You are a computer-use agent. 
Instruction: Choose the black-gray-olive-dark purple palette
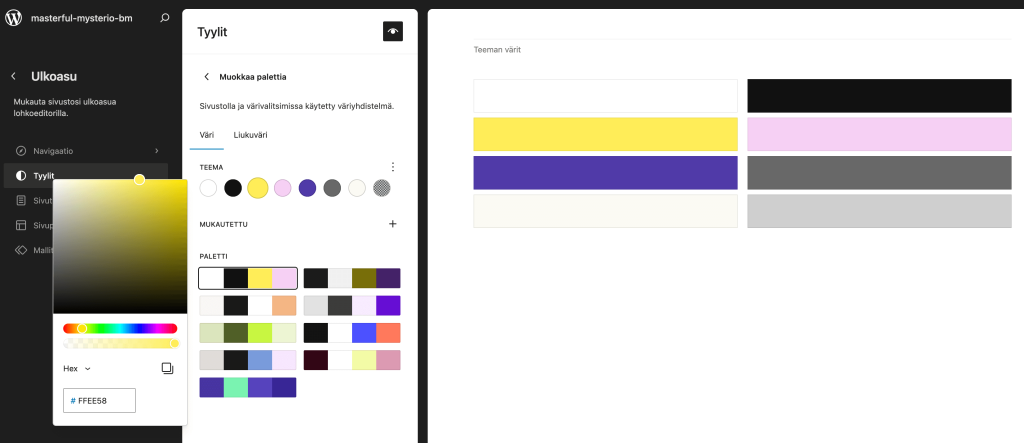tap(352, 278)
